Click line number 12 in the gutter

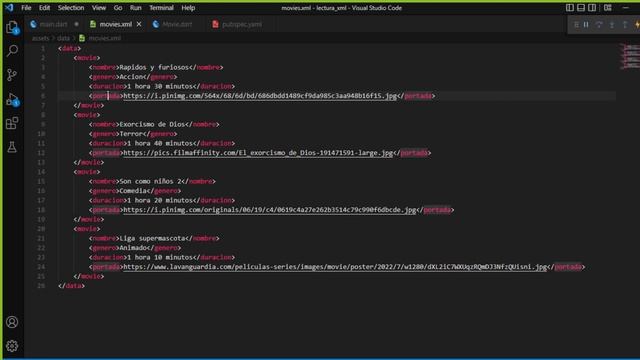point(41,153)
